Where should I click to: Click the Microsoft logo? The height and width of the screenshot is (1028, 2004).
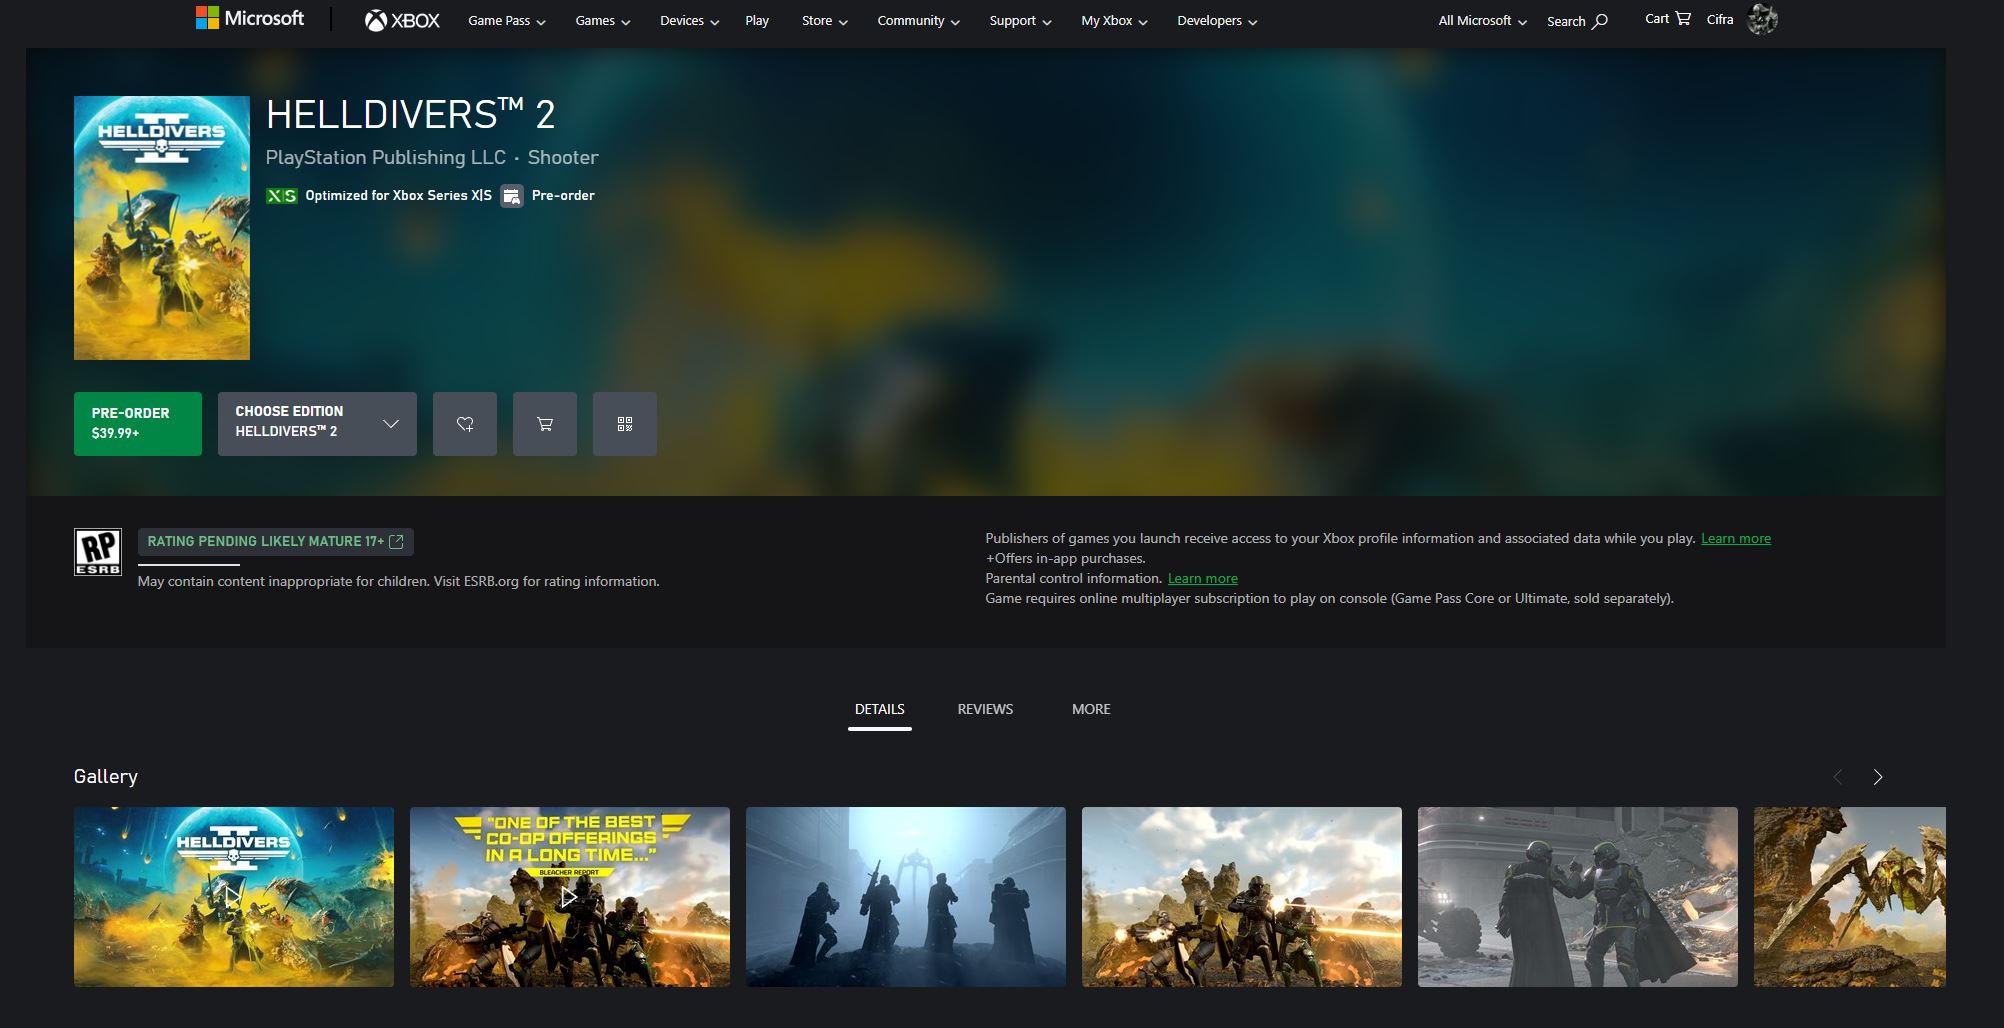pyautogui.click(x=250, y=18)
